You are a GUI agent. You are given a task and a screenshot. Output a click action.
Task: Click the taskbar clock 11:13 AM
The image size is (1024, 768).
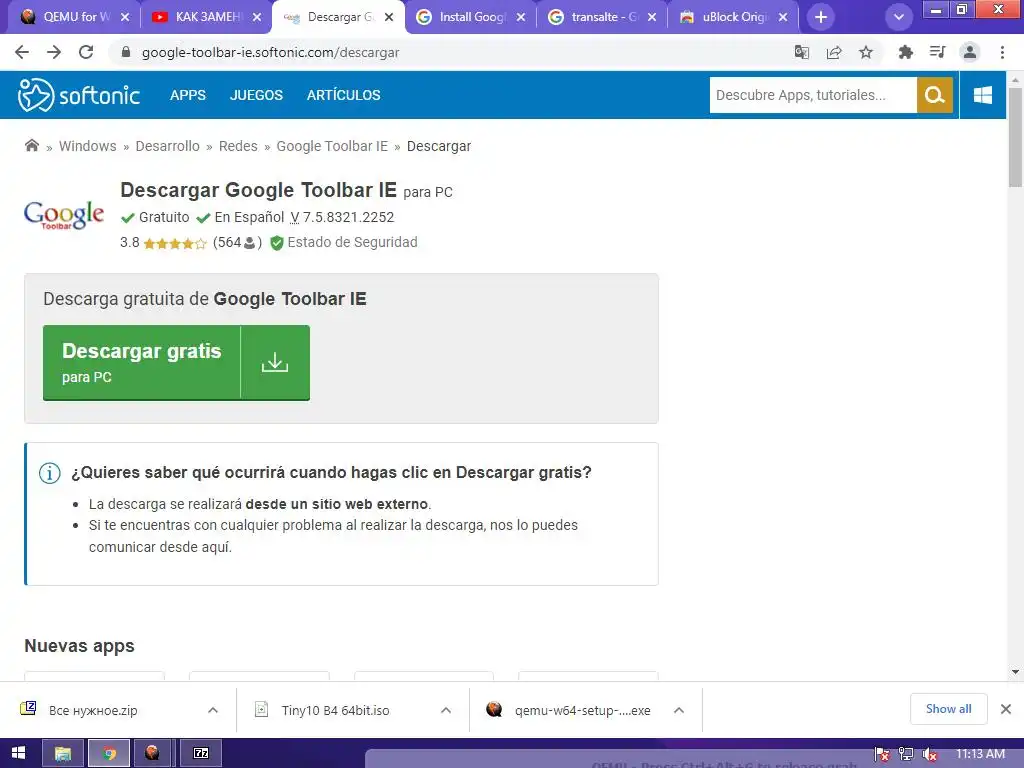[x=980, y=754]
